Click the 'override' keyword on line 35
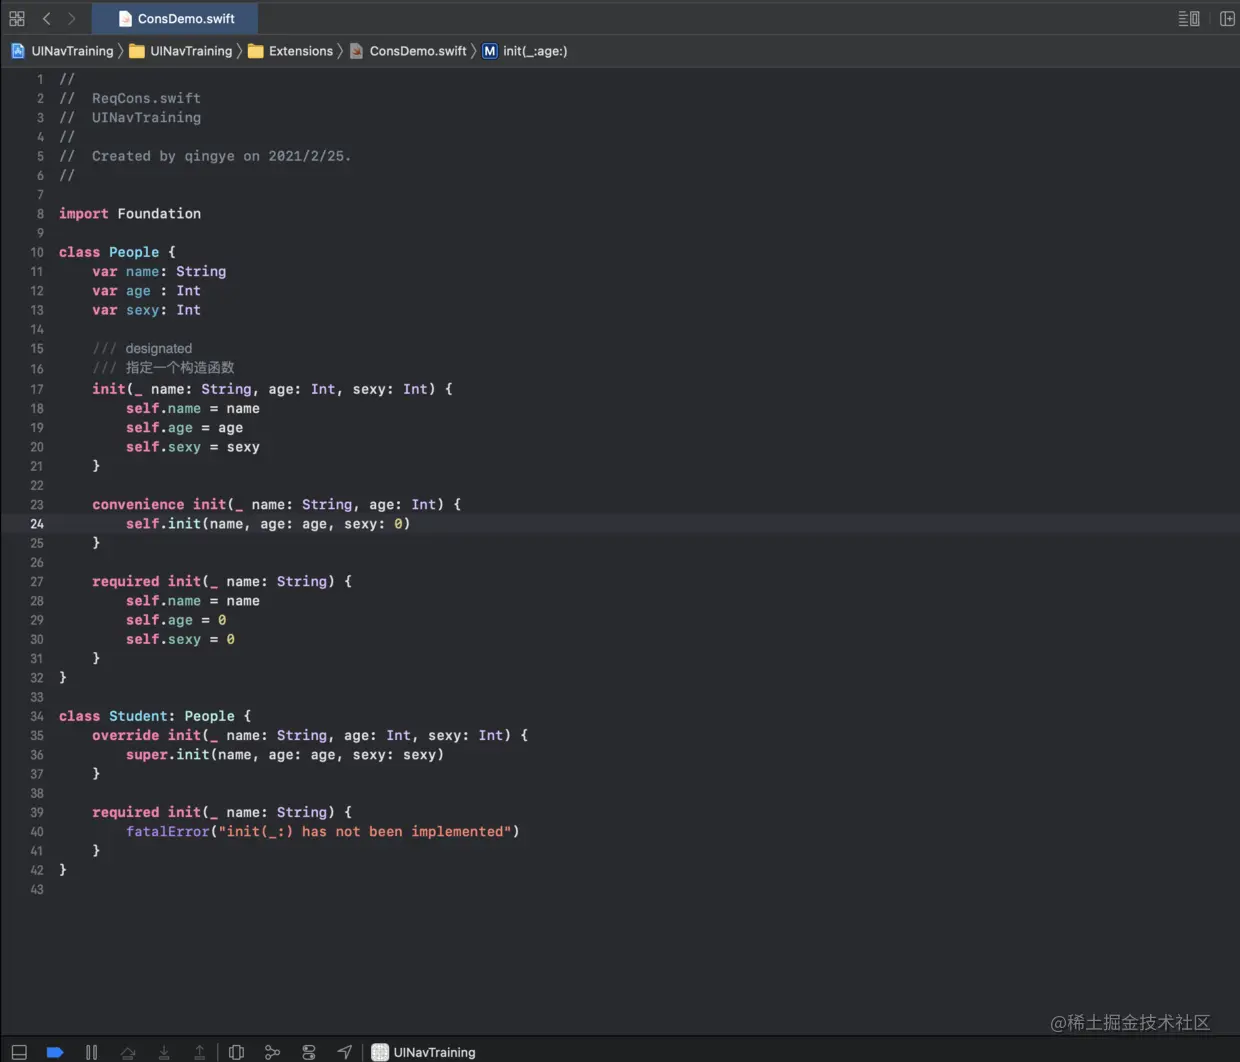 coord(126,736)
